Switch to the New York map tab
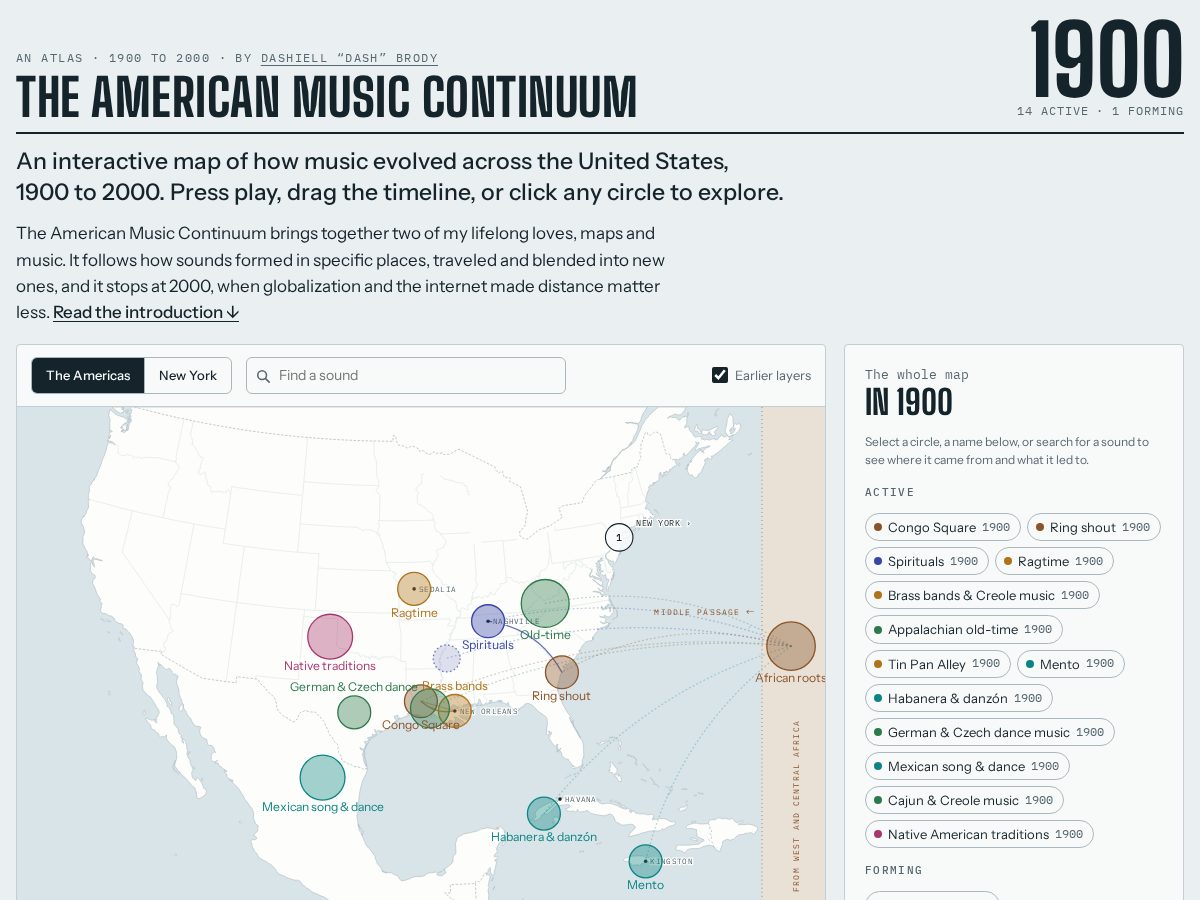The width and height of the screenshot is (1200, 900). [x=188, y=376]
